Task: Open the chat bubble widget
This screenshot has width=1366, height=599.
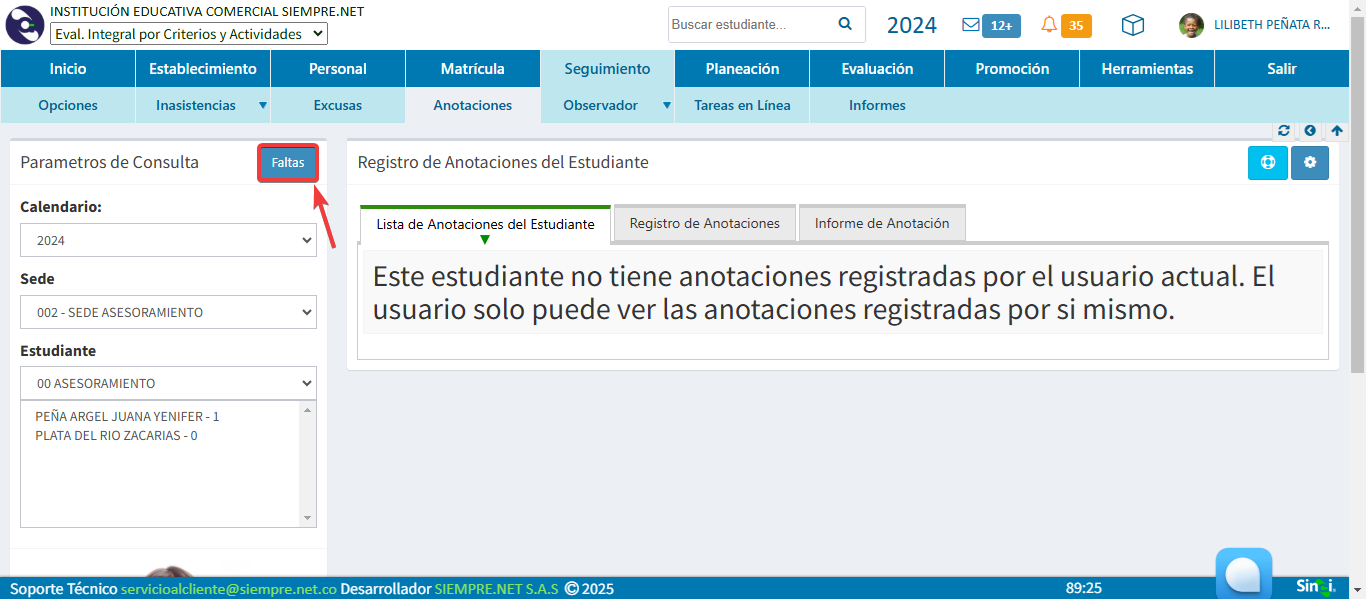Action: pos(1244,574)
